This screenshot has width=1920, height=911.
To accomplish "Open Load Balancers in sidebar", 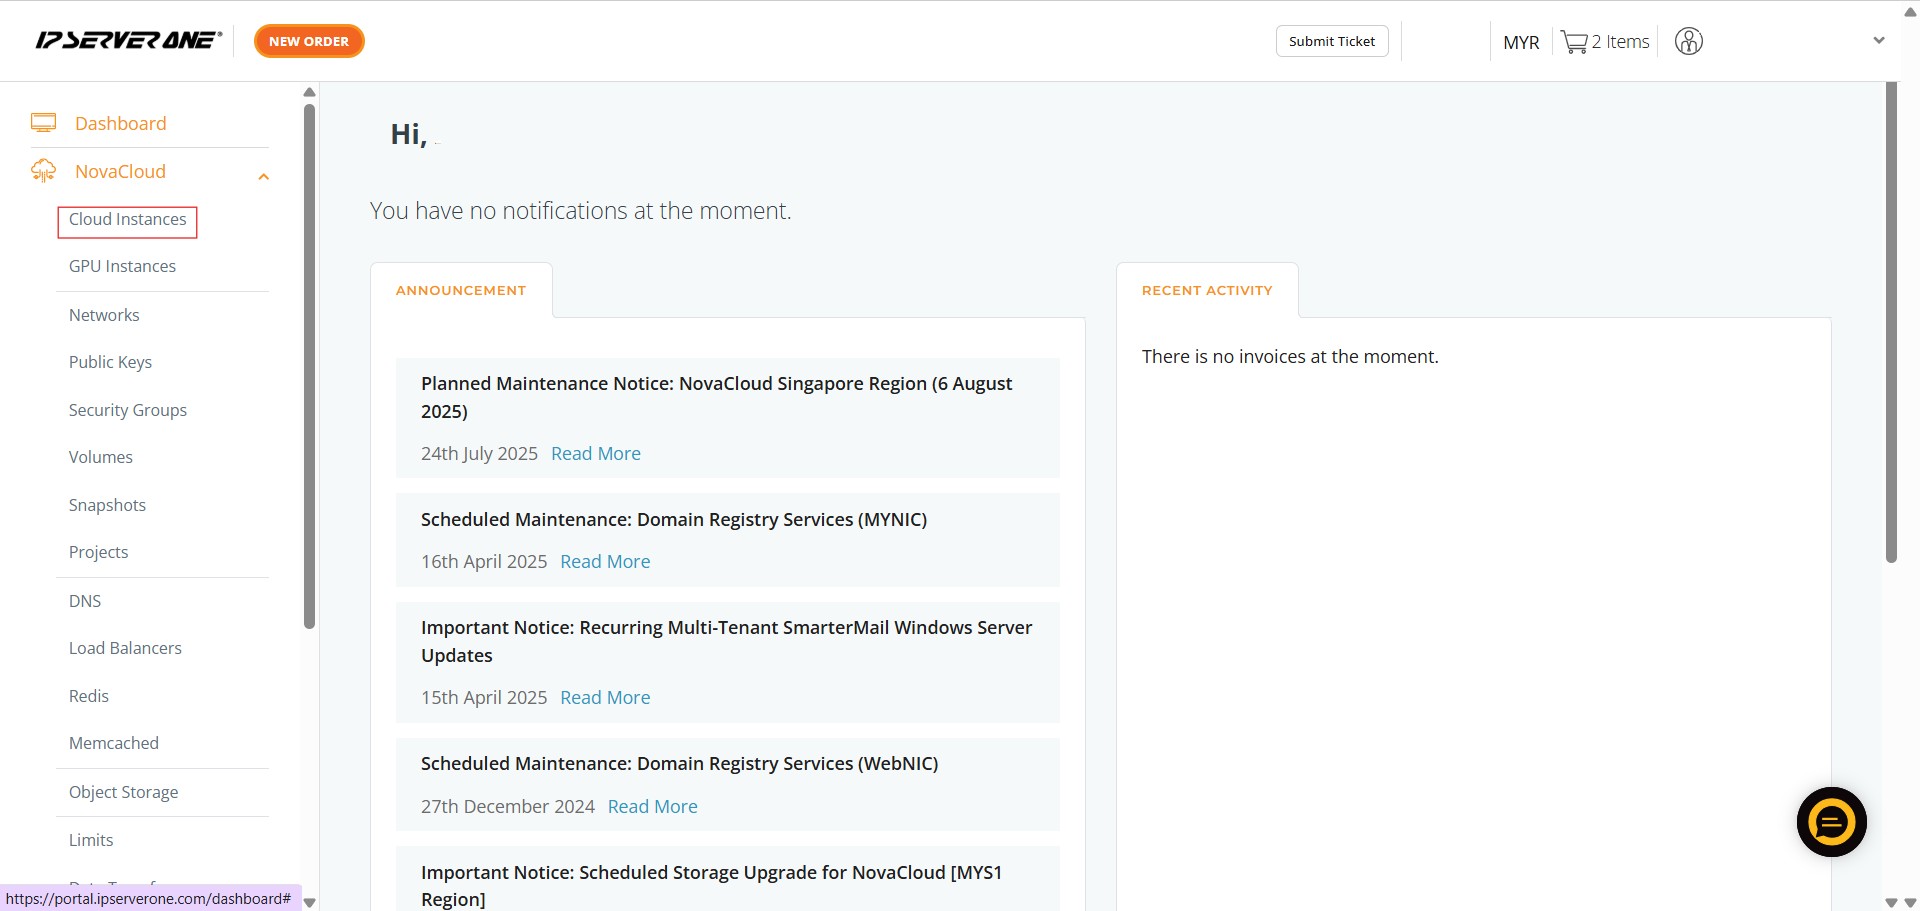I will coord(125,648).
